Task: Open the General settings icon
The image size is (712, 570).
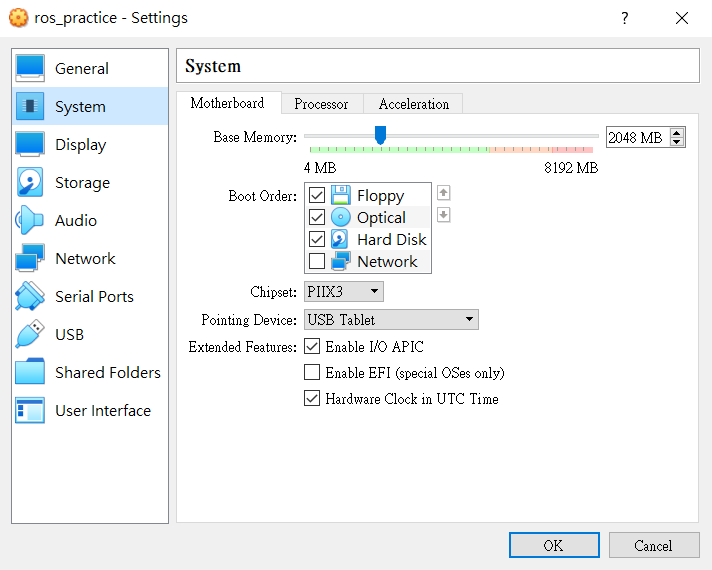Action: [x=30, y=68]
